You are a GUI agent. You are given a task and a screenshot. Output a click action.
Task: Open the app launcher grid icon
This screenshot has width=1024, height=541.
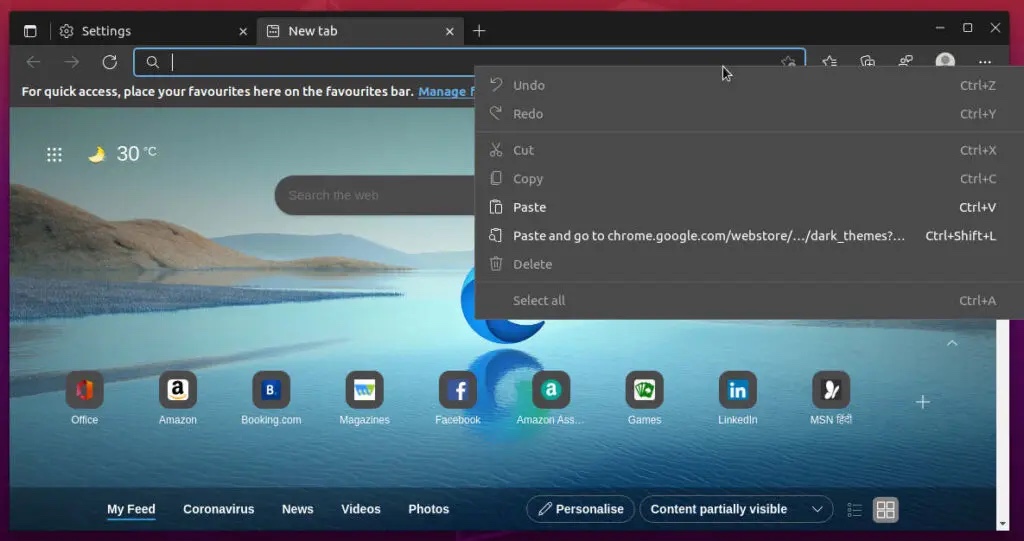[x=55, y=154]
